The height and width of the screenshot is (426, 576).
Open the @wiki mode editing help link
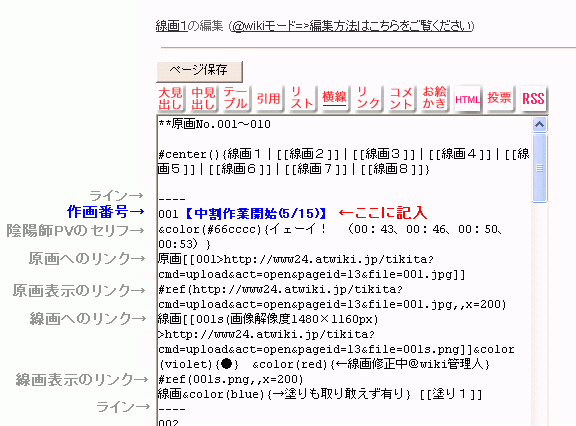tap(353, 26)
